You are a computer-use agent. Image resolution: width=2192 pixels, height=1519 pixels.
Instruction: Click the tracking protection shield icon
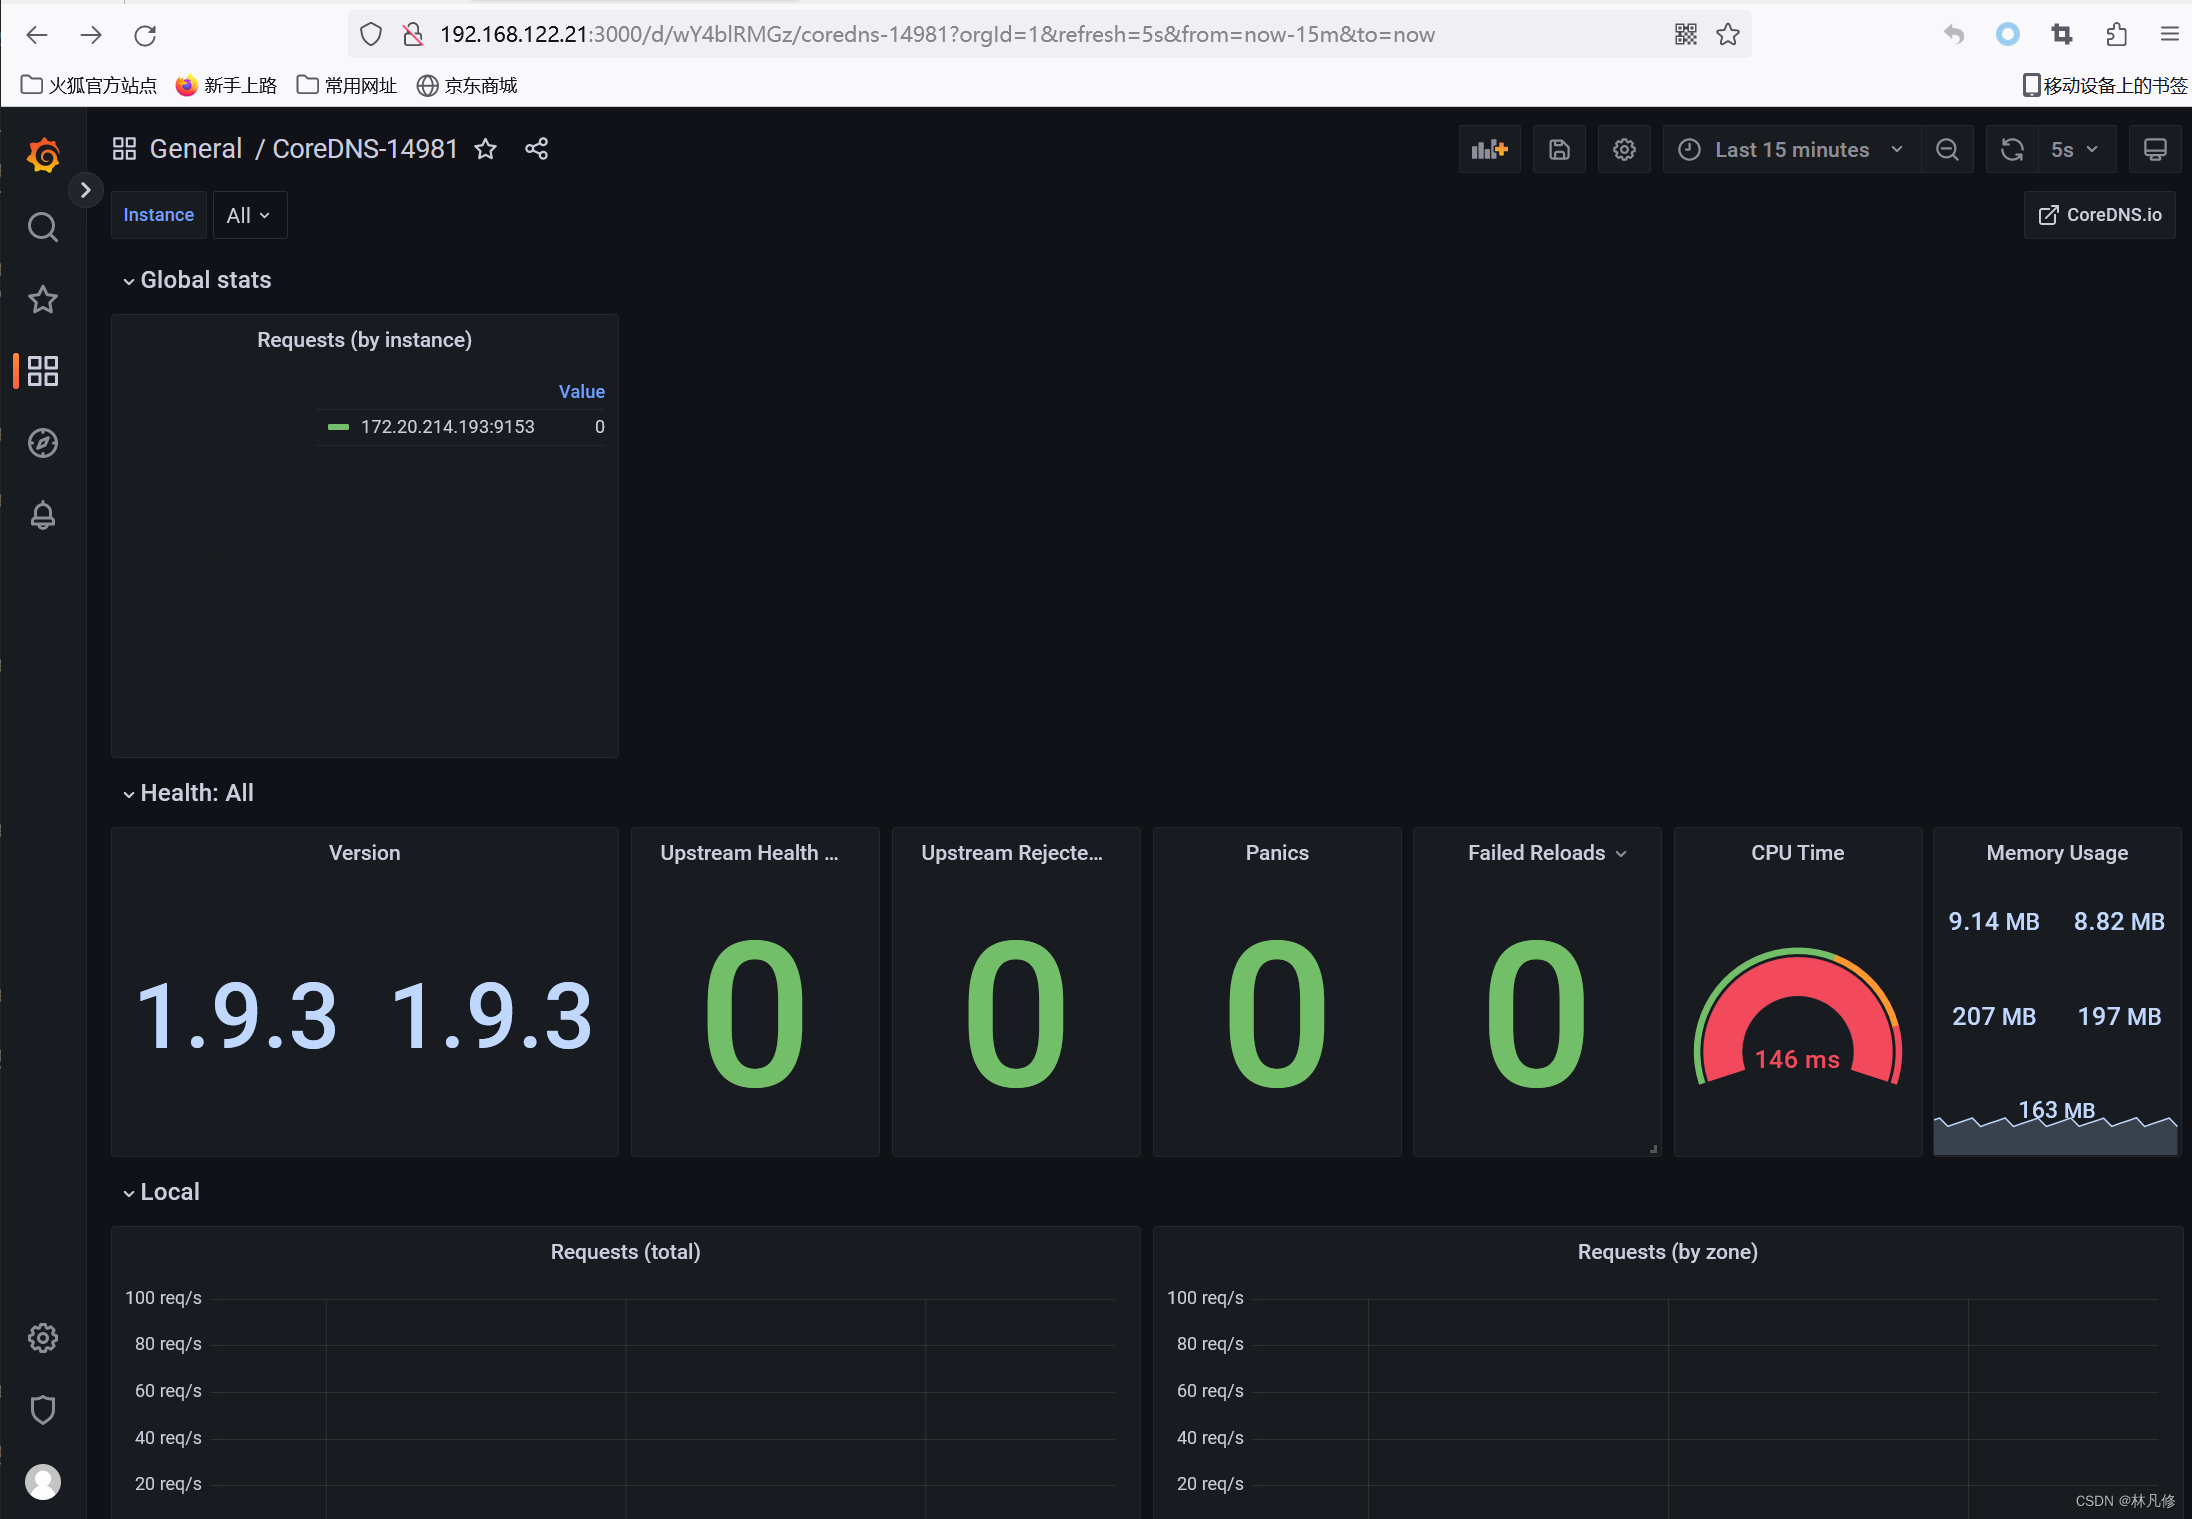pyautogui.click(x=371, y=35)
